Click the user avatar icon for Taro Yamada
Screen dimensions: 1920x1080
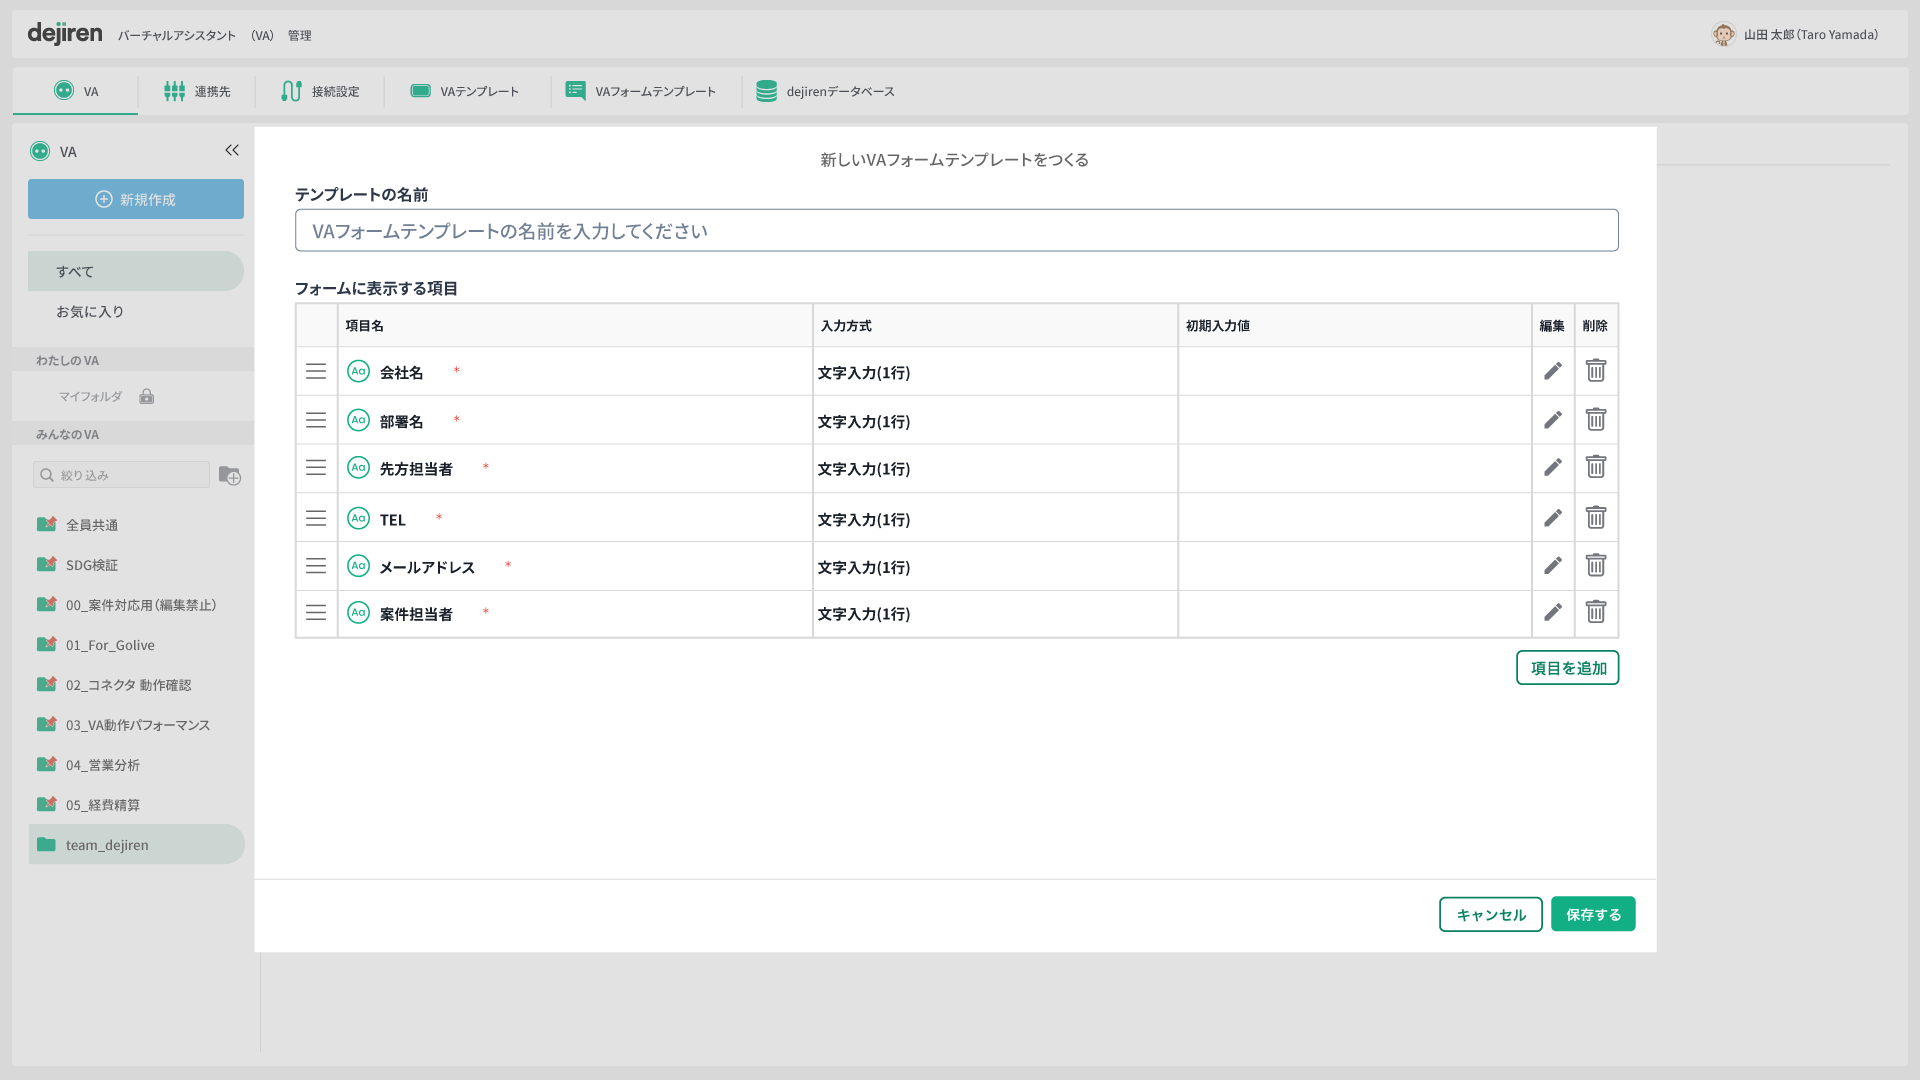(1722, 35)
